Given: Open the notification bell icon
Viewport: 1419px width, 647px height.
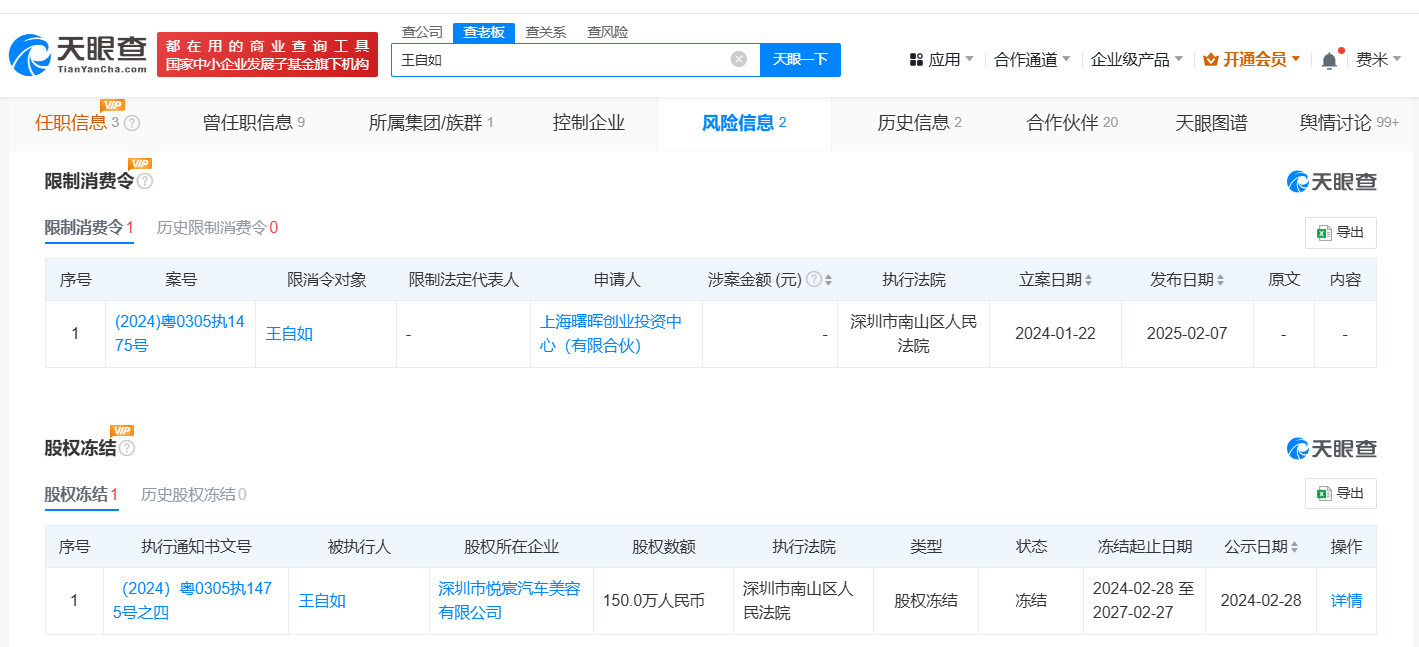Looking at the screenshot, I should click(1329, 60).
